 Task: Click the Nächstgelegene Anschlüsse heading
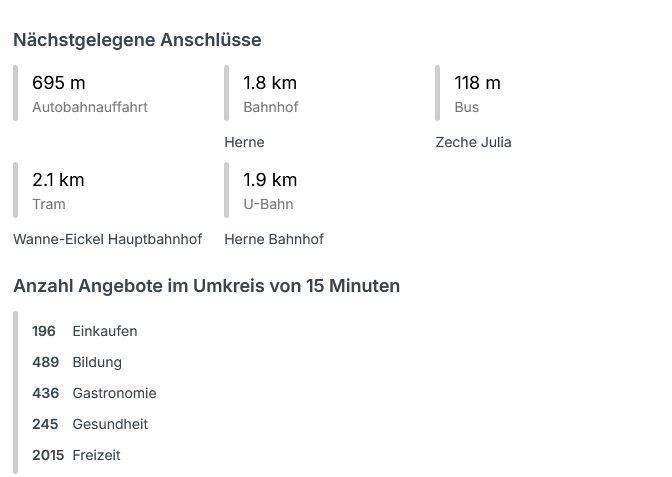pos(137,40)
